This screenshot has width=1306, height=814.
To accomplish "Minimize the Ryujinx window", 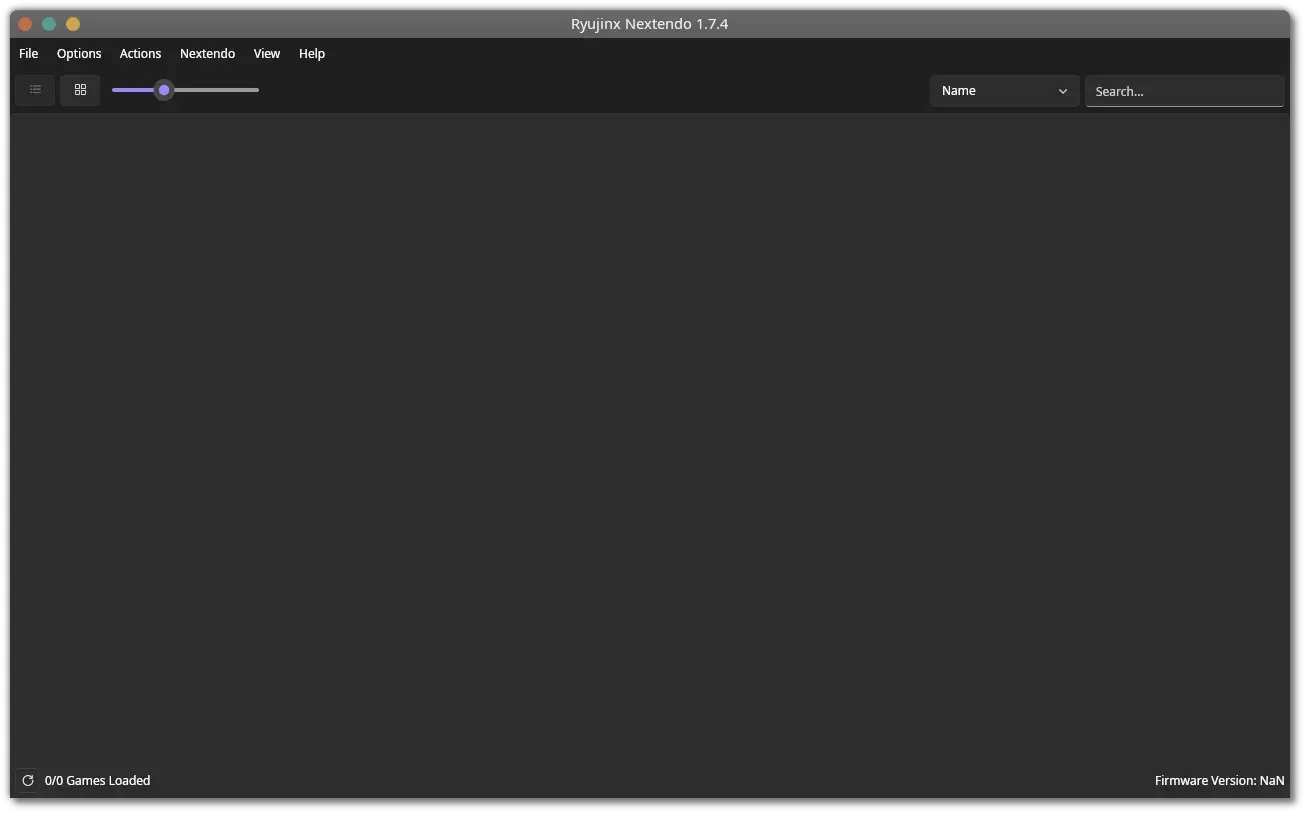I will pos(73,24).
